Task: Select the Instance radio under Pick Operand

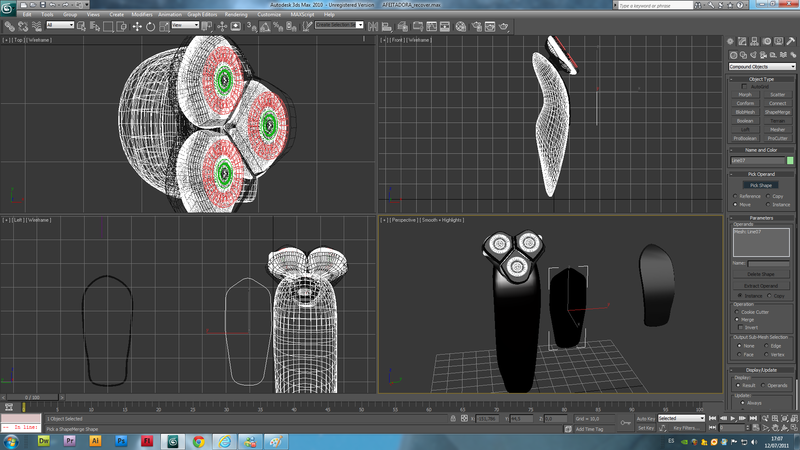Action: [768, 205]
